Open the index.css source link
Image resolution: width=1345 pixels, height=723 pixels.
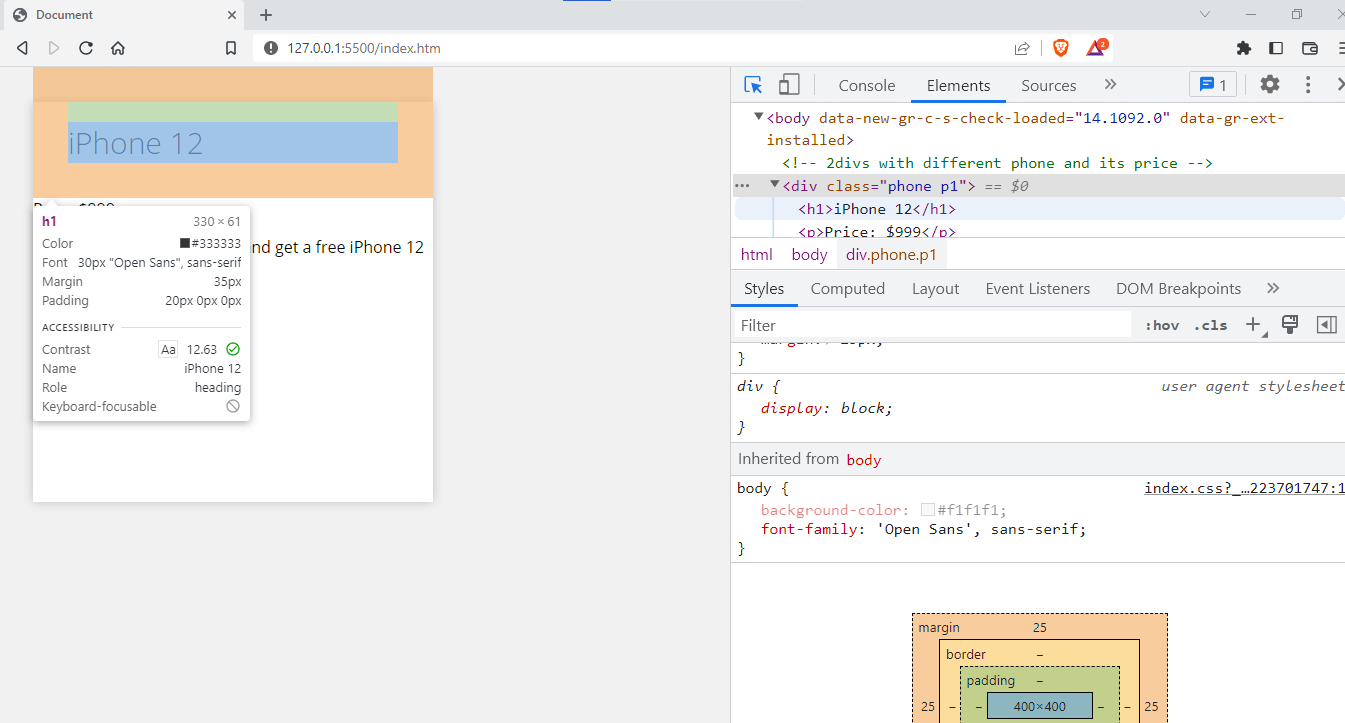(1244, 489)
